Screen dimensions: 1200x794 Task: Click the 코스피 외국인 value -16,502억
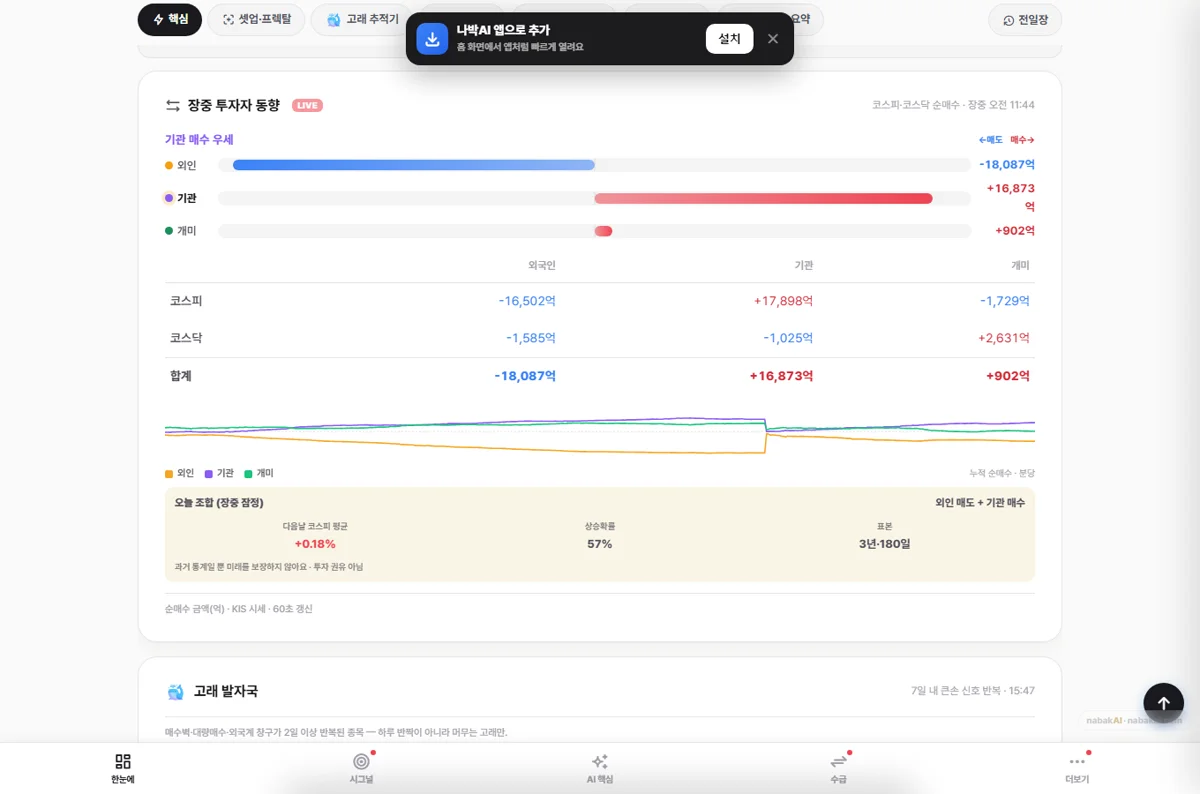tap(527, 301)
